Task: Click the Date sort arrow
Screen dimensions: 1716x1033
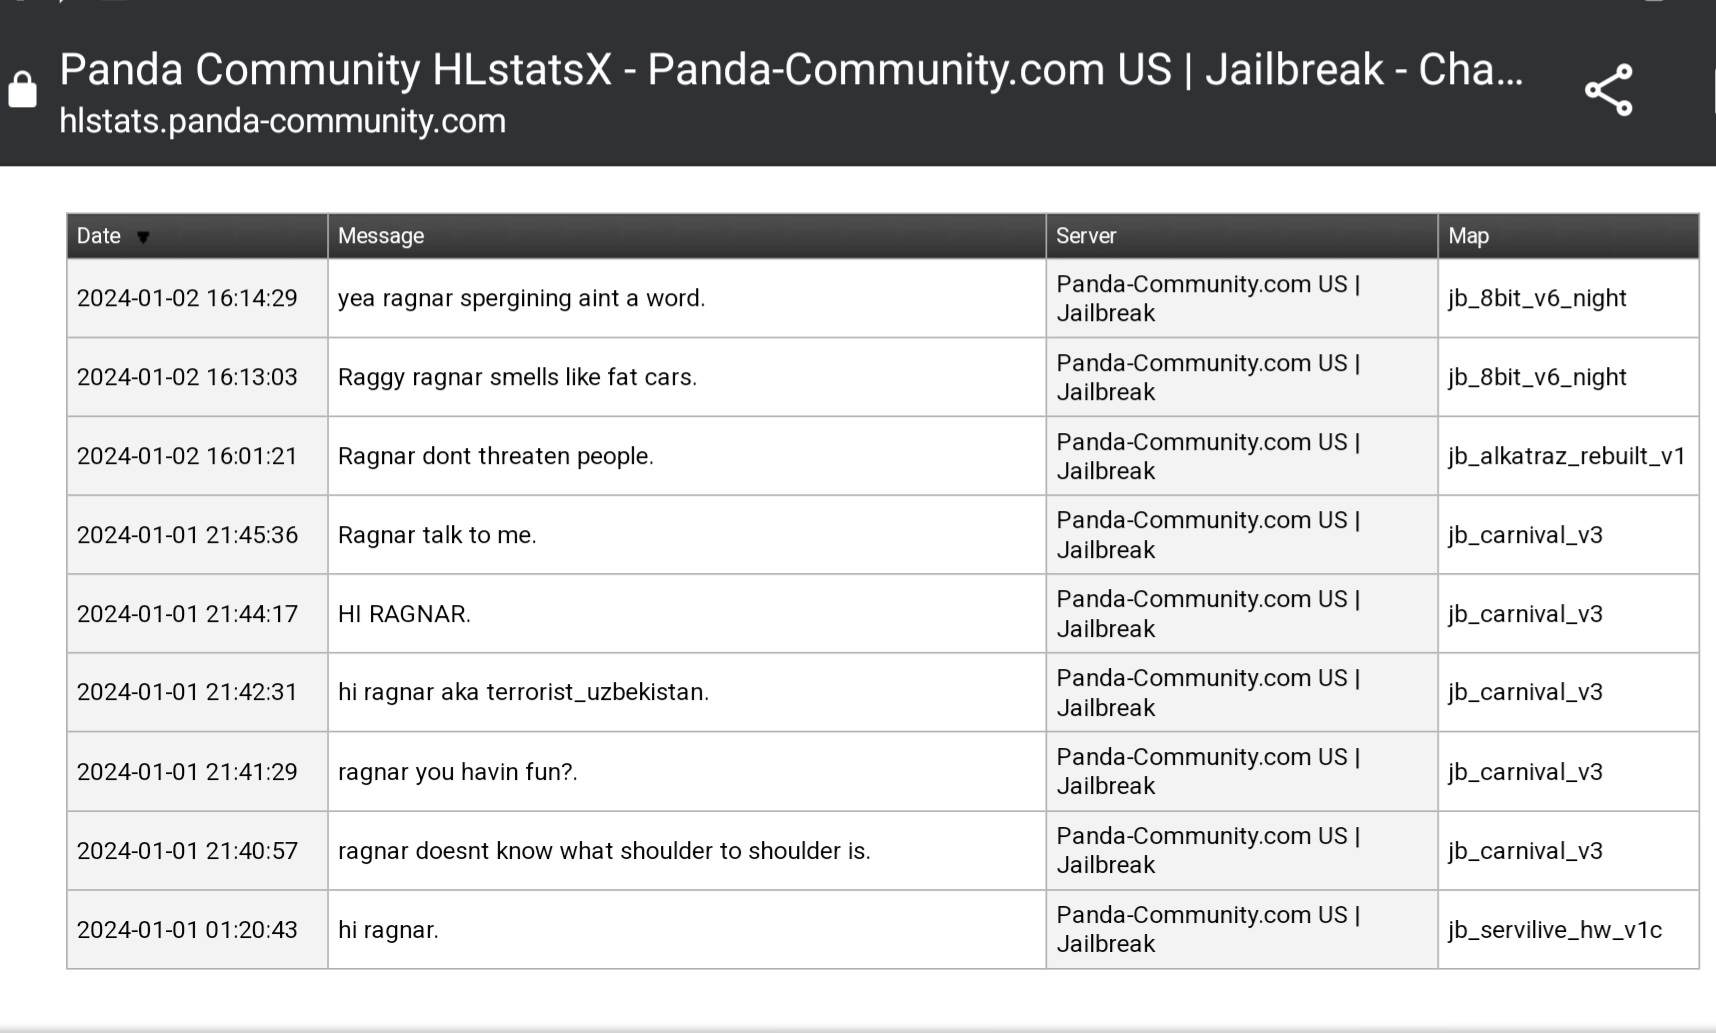Action: point(143,237)
